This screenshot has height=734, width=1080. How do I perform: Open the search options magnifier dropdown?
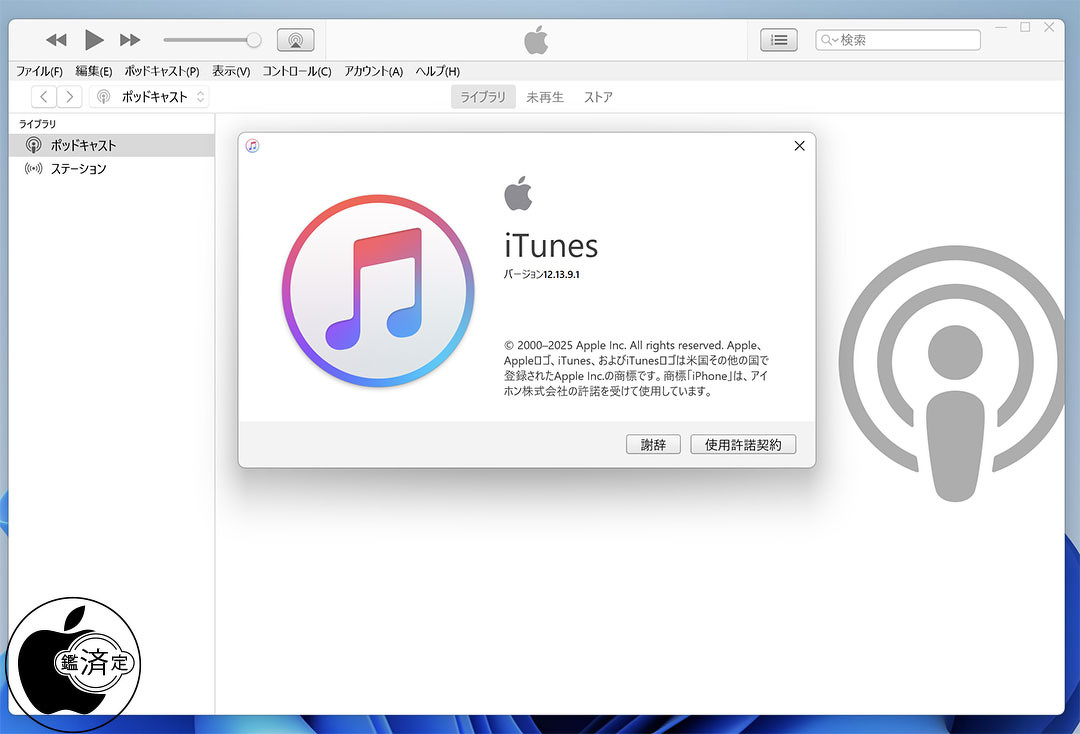click(829, 40)
